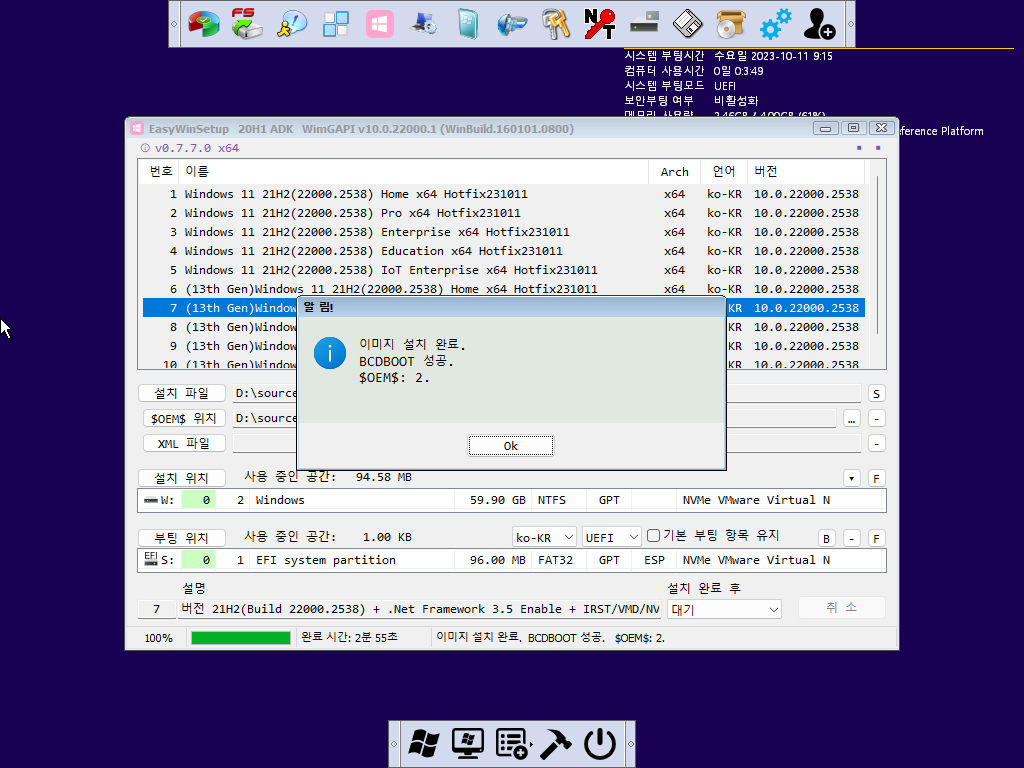Launch the pink Windows logo icon
Screen dimensions: 1024x768
[x=379, y=24]
